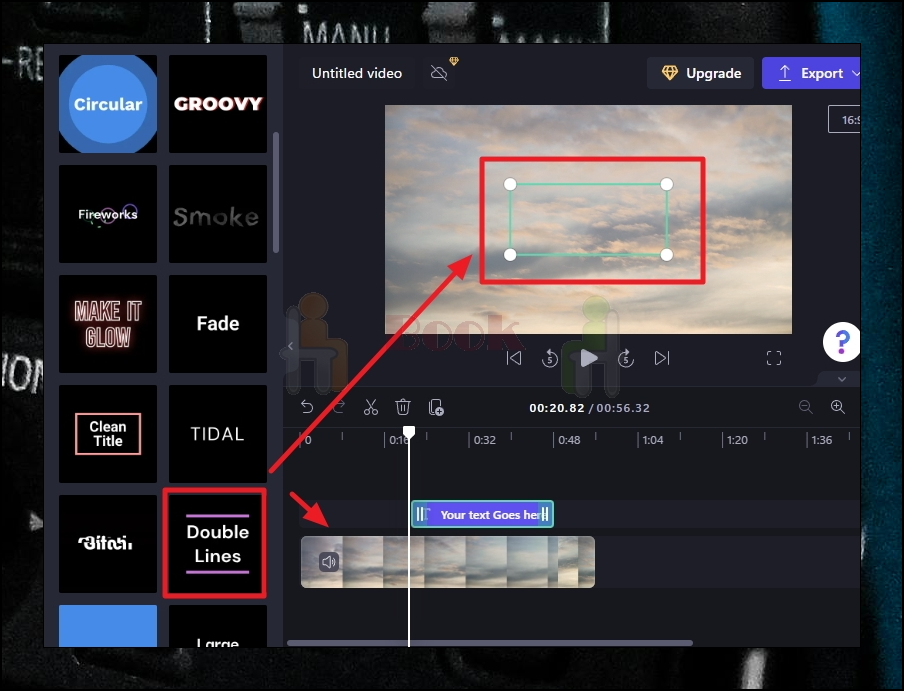Choose the TIDAL text style
904x691 pixels.
218,434
